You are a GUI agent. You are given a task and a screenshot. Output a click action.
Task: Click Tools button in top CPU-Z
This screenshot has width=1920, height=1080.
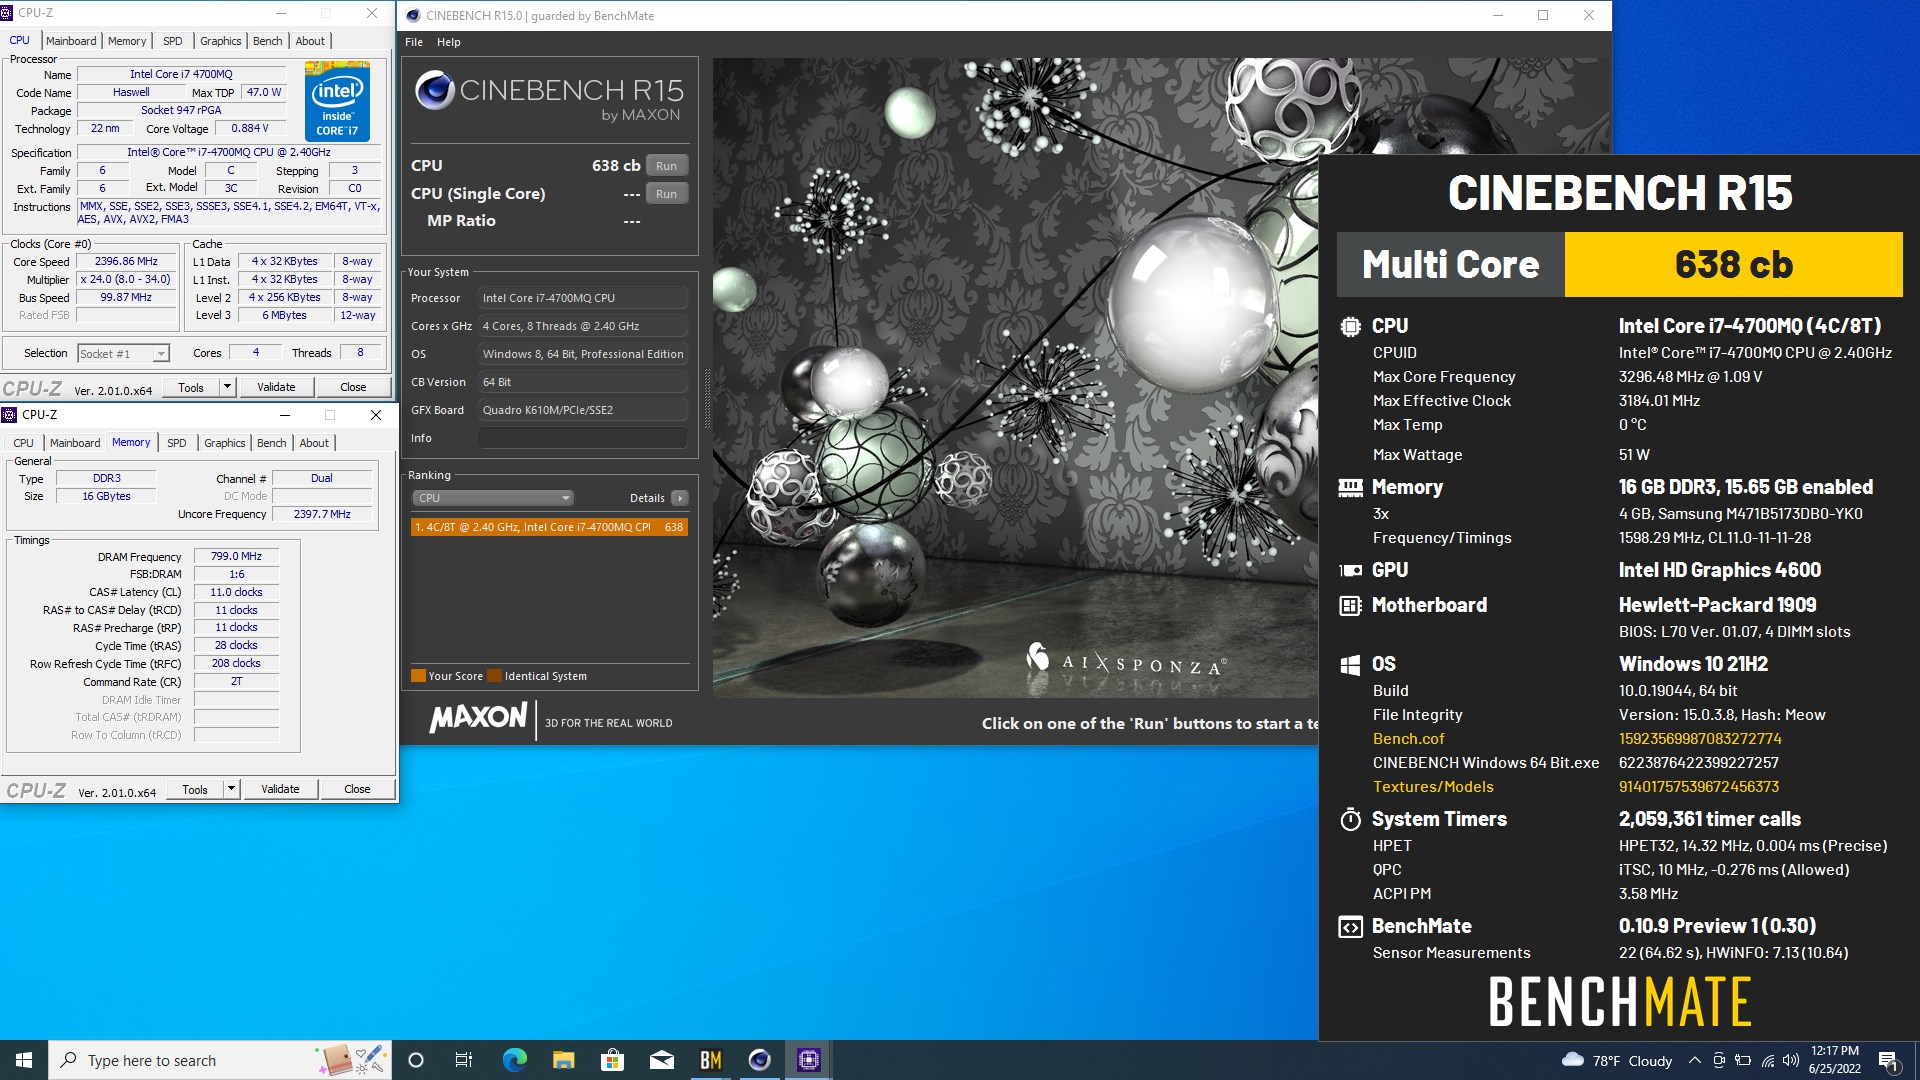pos(191,387)
